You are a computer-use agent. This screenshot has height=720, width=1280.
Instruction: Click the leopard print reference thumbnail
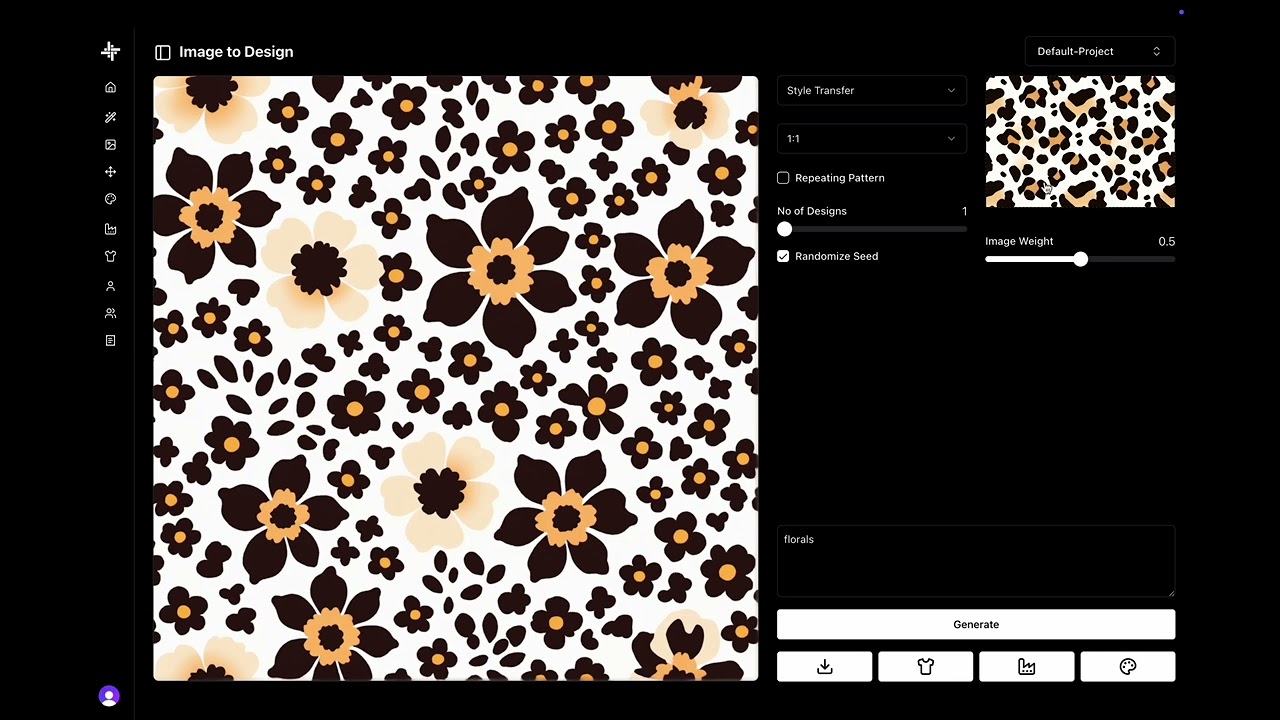point(1080,142)
